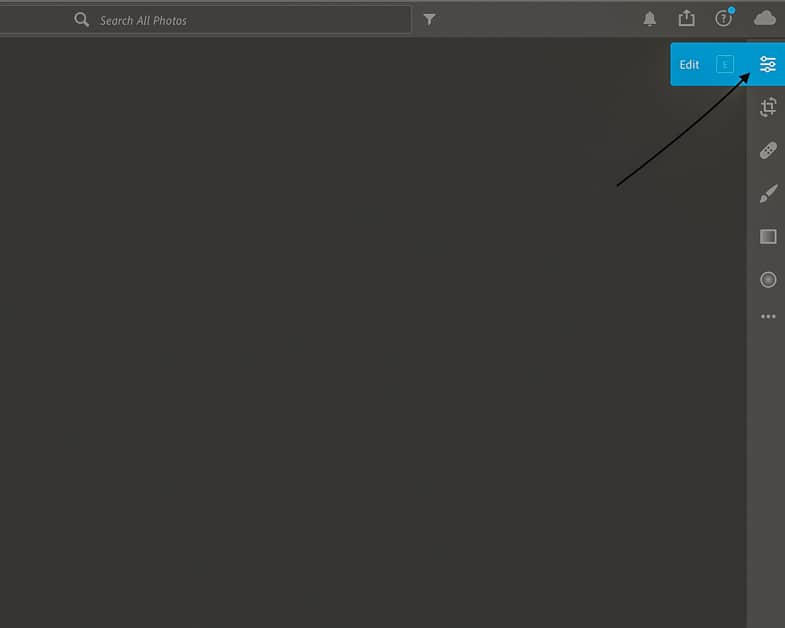Open the filter funnel icon
Viewport: 785px width, 628px height.
coord(429,20)
